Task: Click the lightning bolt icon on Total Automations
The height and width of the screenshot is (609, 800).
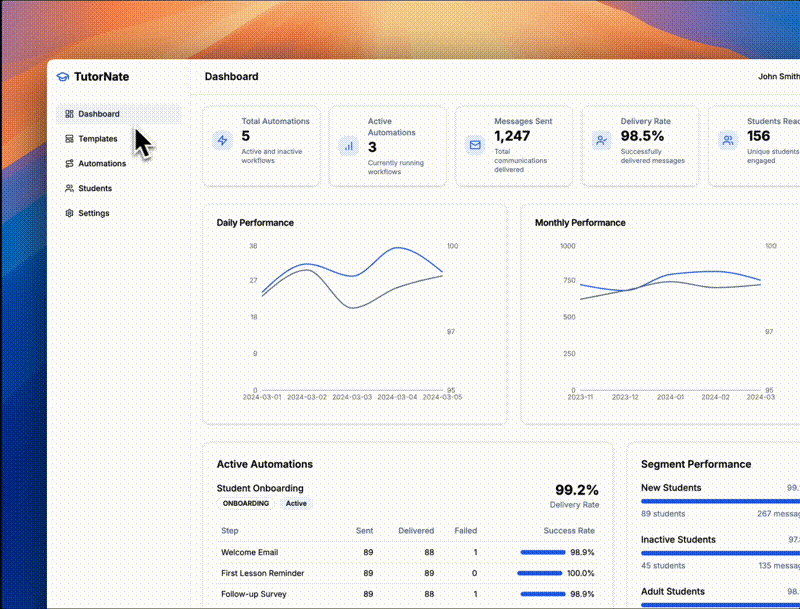Action: pyautogui.click(x=222, y=140)
